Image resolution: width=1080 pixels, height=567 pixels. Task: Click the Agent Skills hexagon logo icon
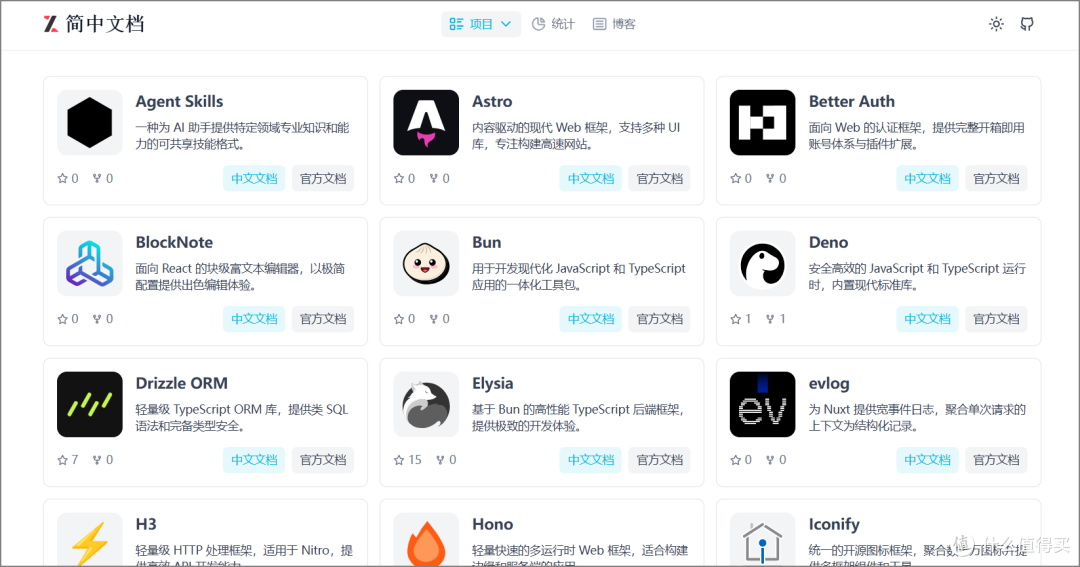tap(89, 123)
